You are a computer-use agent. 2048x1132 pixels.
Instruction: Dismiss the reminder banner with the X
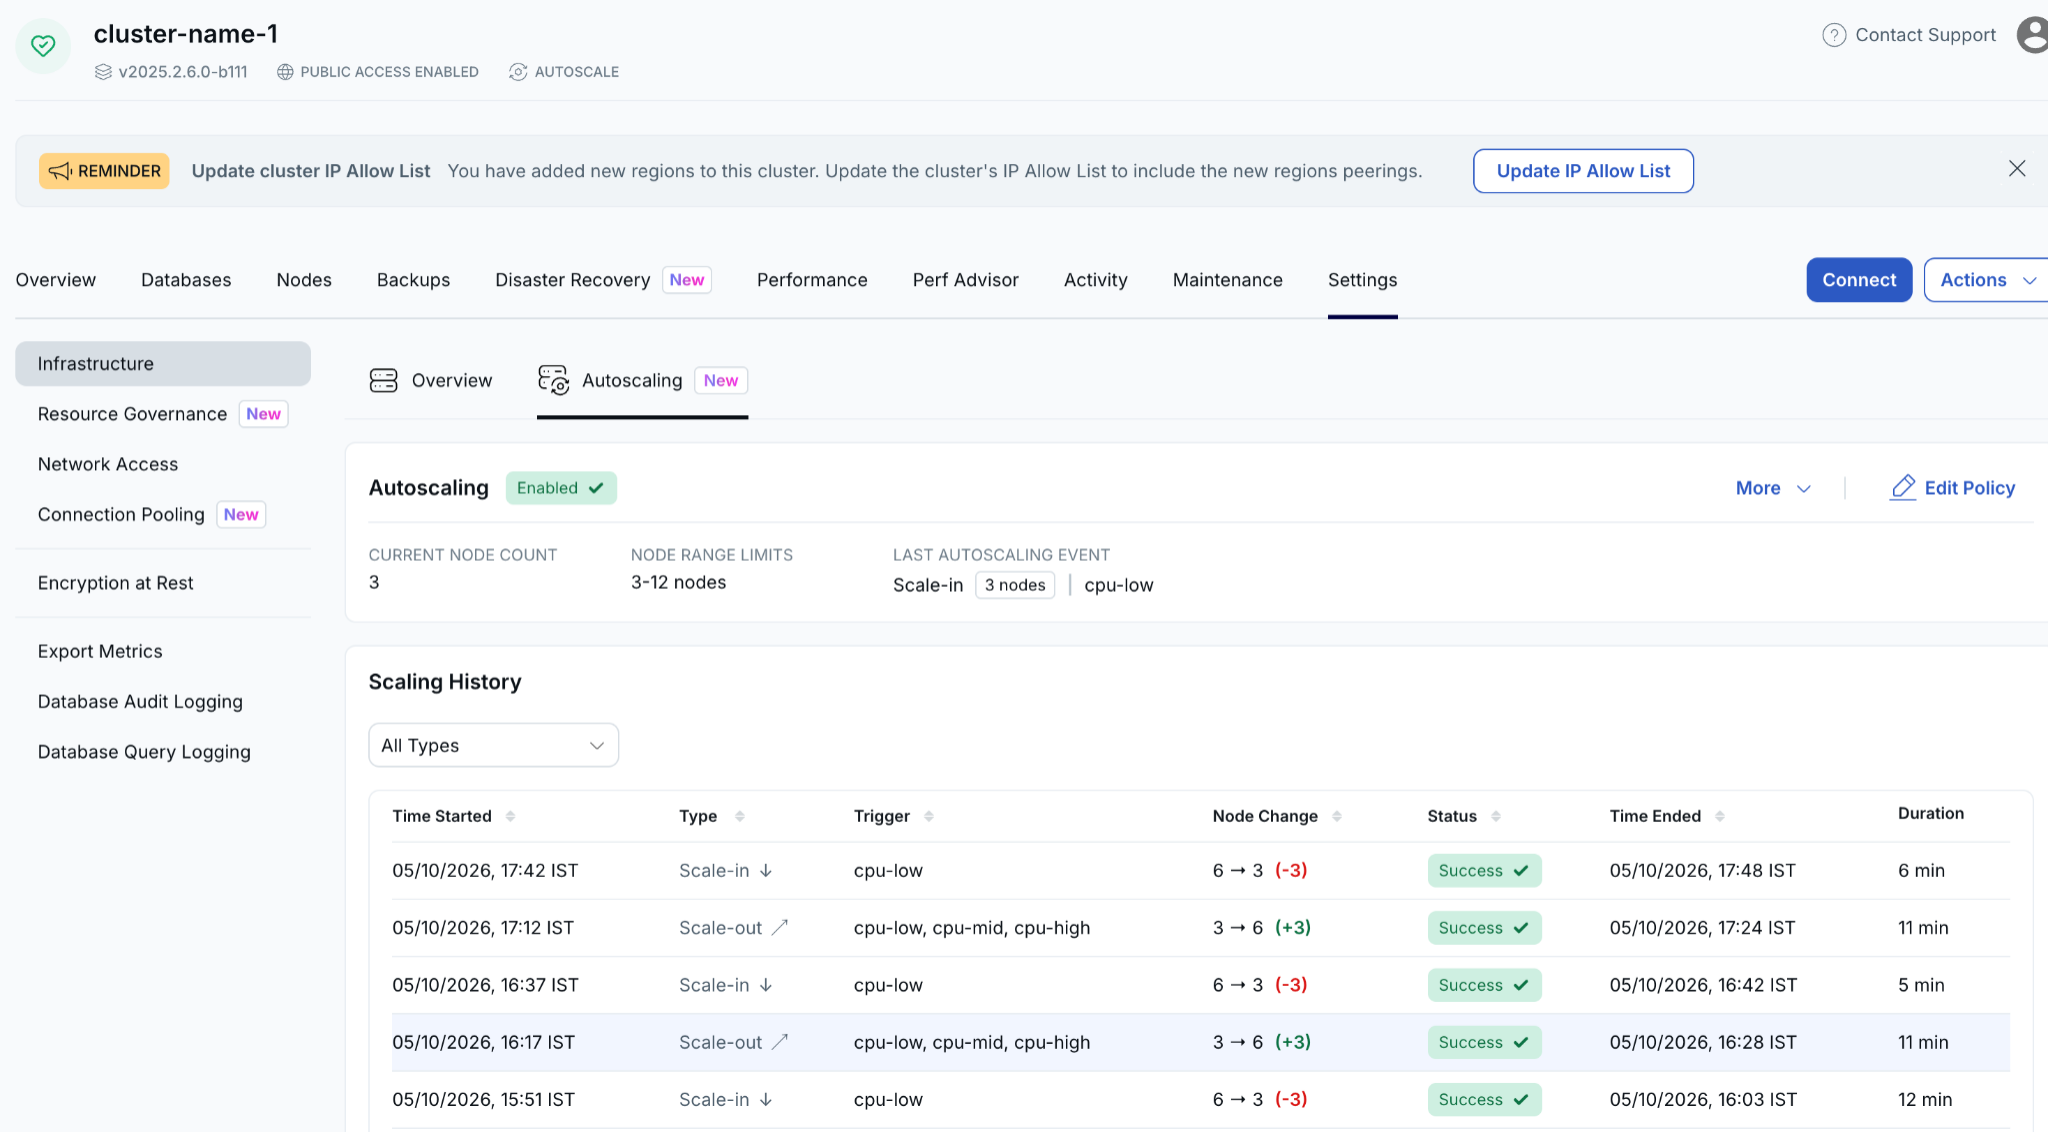point(2017,169)
